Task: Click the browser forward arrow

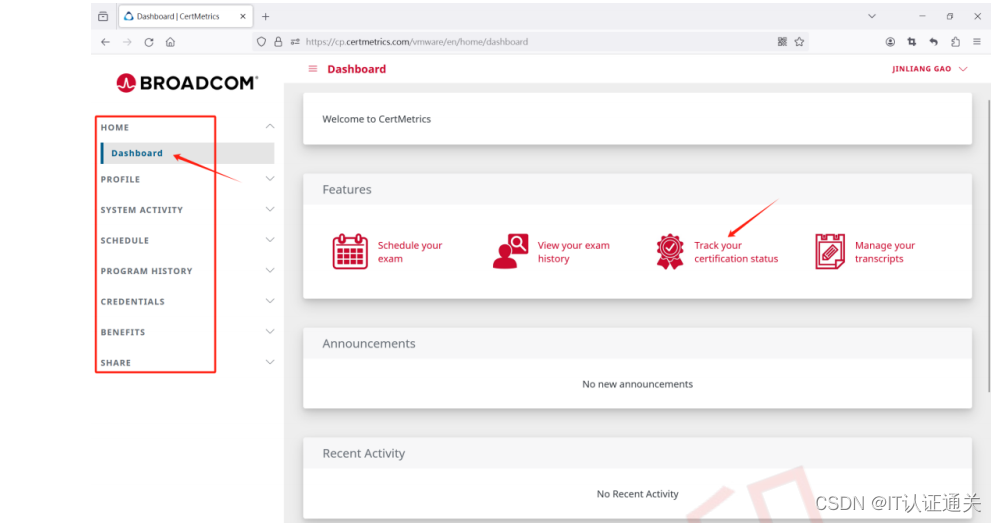Action: point(127,42)
